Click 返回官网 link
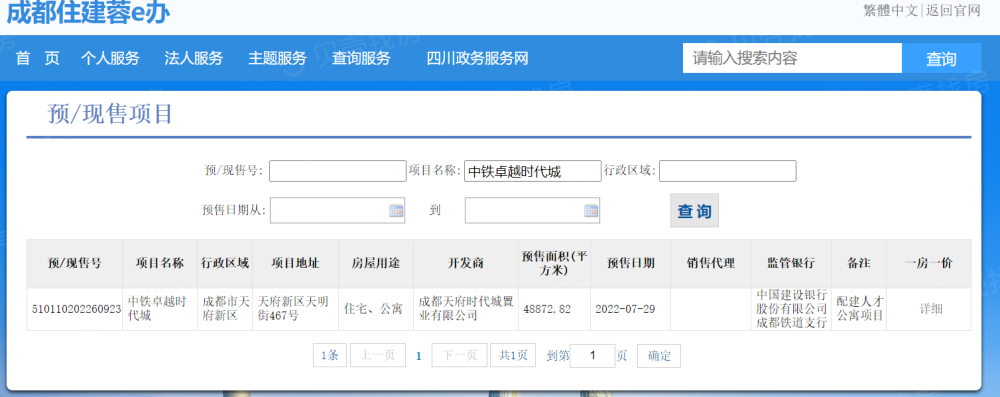The image size is (1000, 397). [x=953, y=10]
